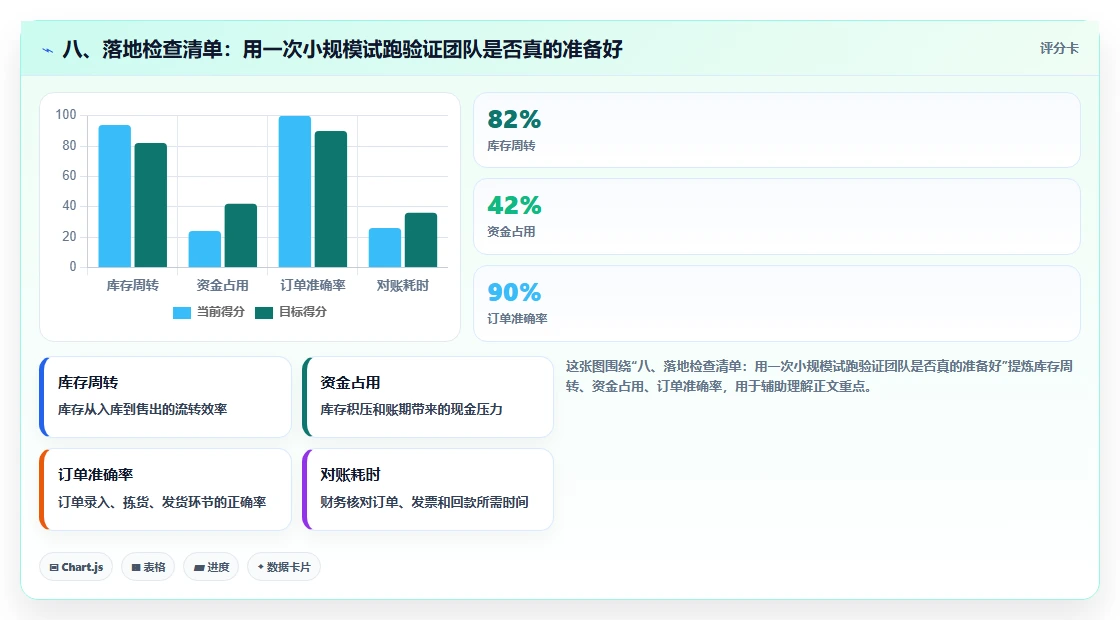This screenshot has height=620, width=1120.
Task: Click the bar icon inside the 进度 chip
Action: 199,569
